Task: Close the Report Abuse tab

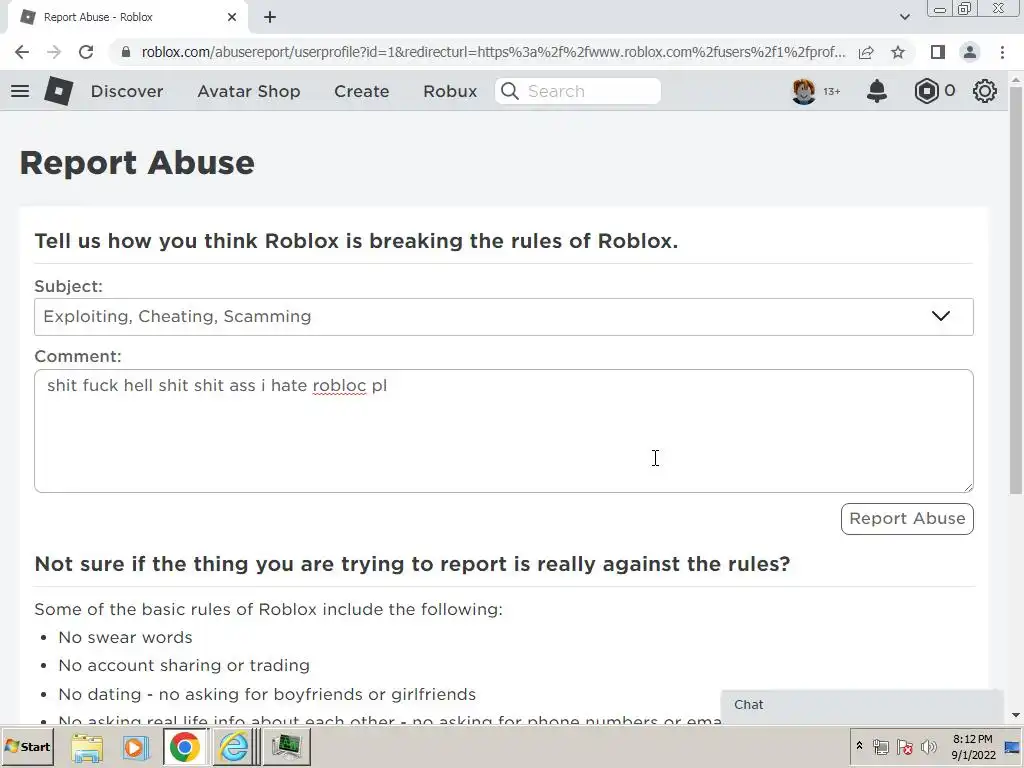Action: click(x=232, y=18)
